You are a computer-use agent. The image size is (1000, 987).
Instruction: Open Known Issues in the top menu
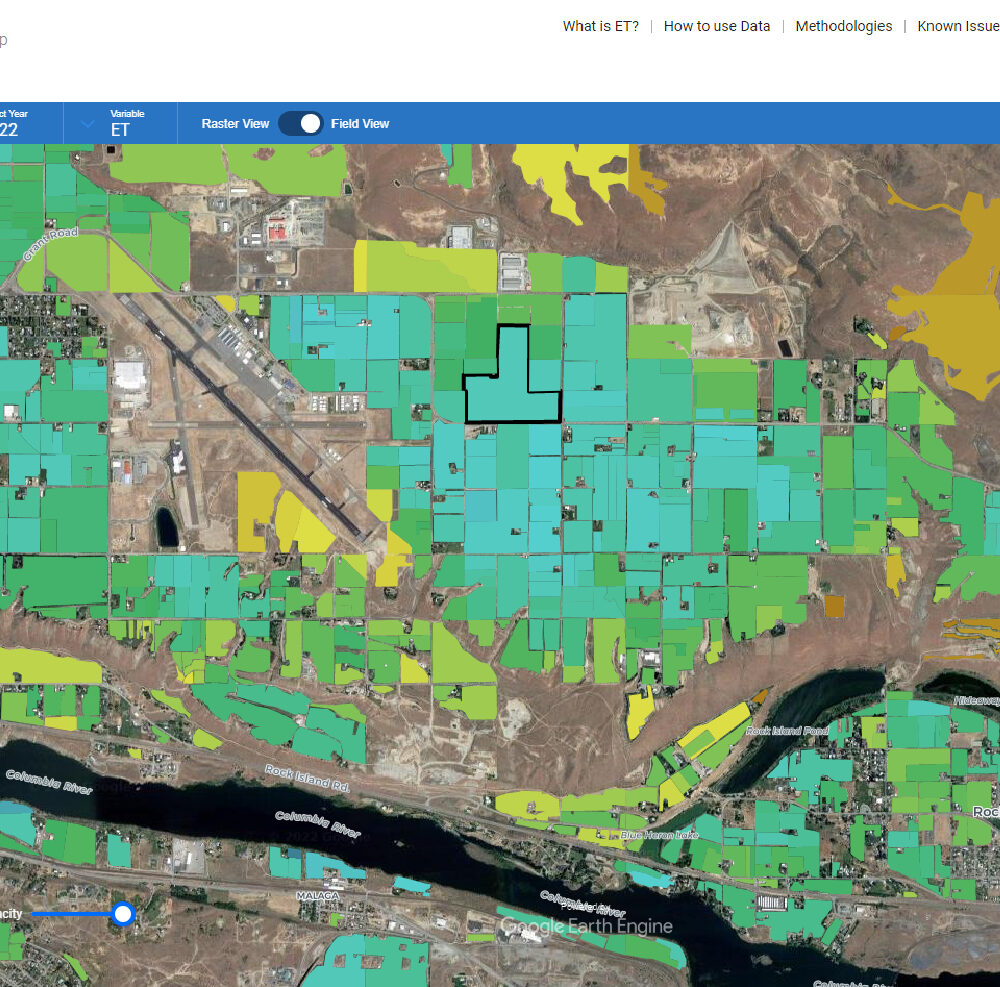click(957, 26)
